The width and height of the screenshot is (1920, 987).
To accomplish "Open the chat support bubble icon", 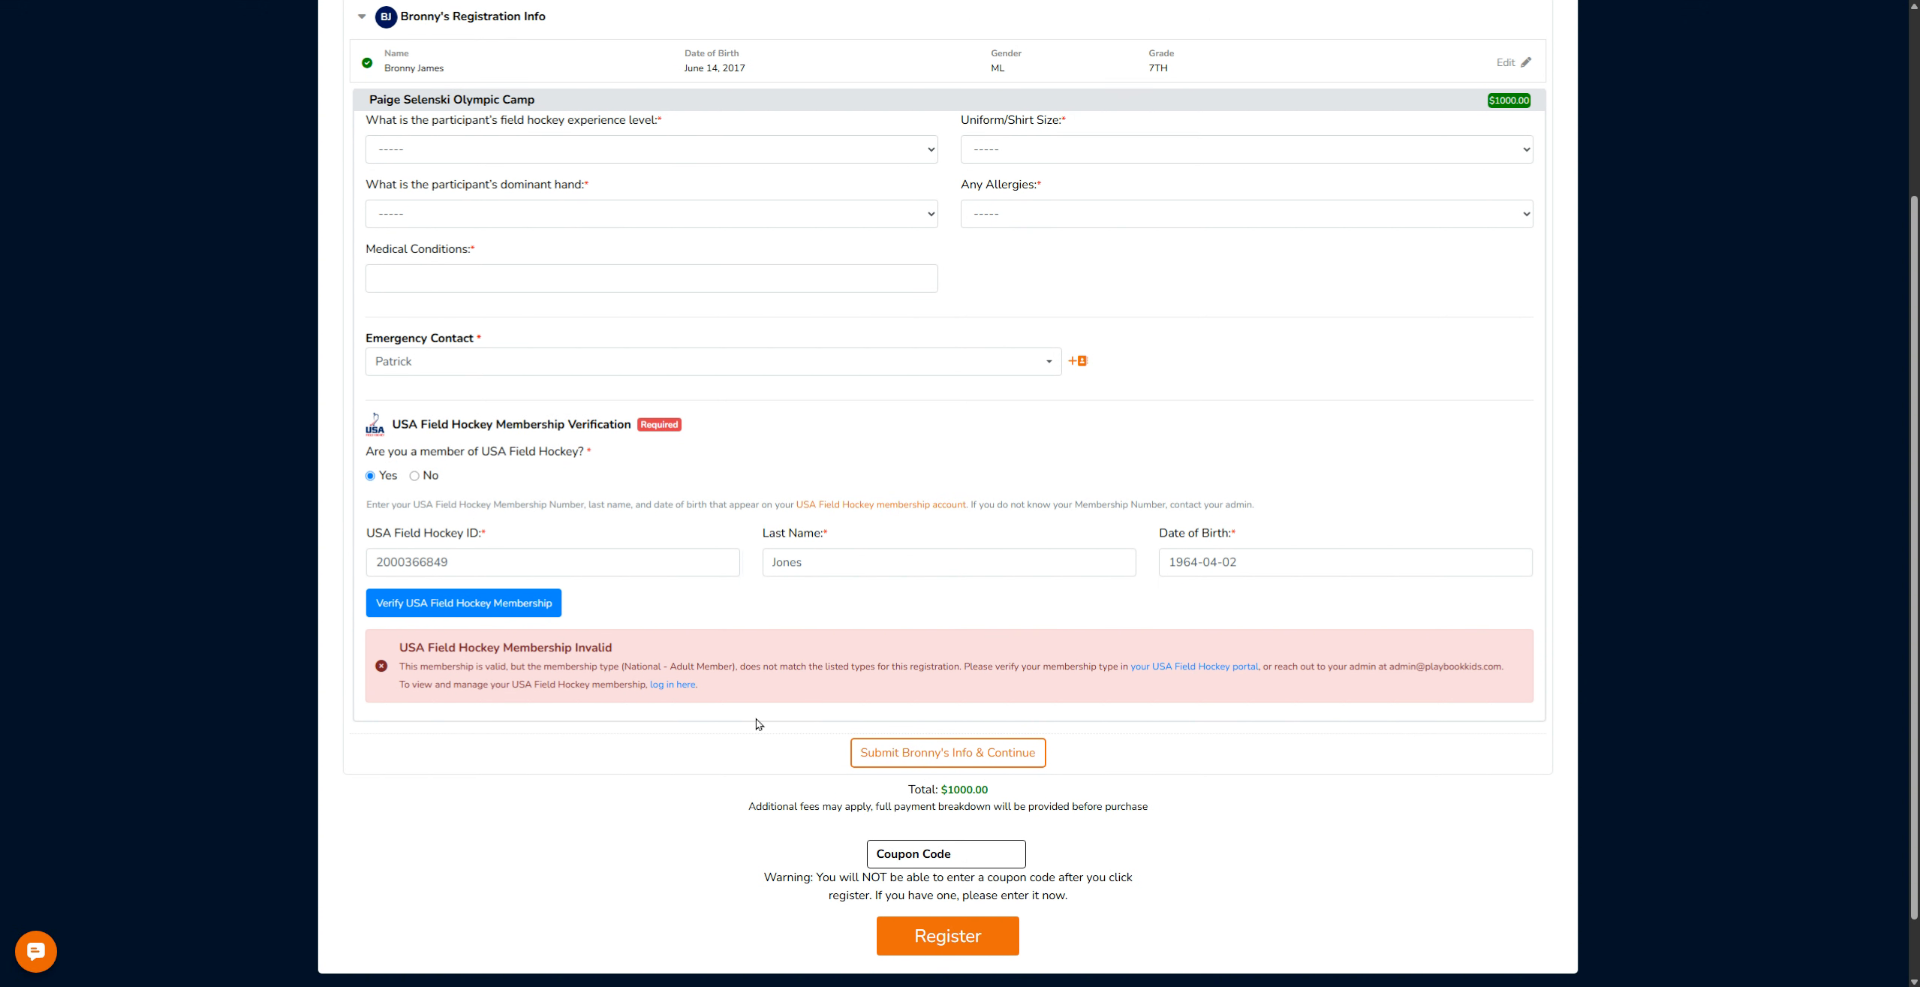I will pos(36,951).
